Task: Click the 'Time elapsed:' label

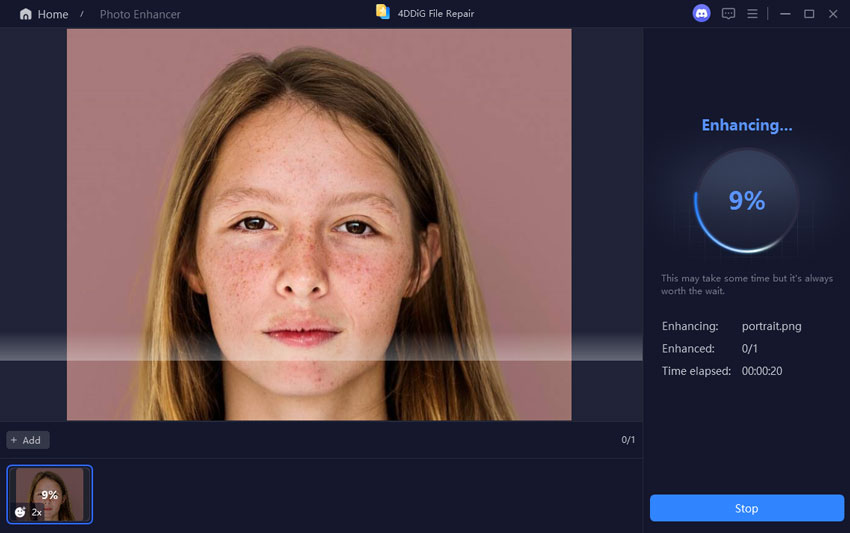Action: tap(696, 371)
